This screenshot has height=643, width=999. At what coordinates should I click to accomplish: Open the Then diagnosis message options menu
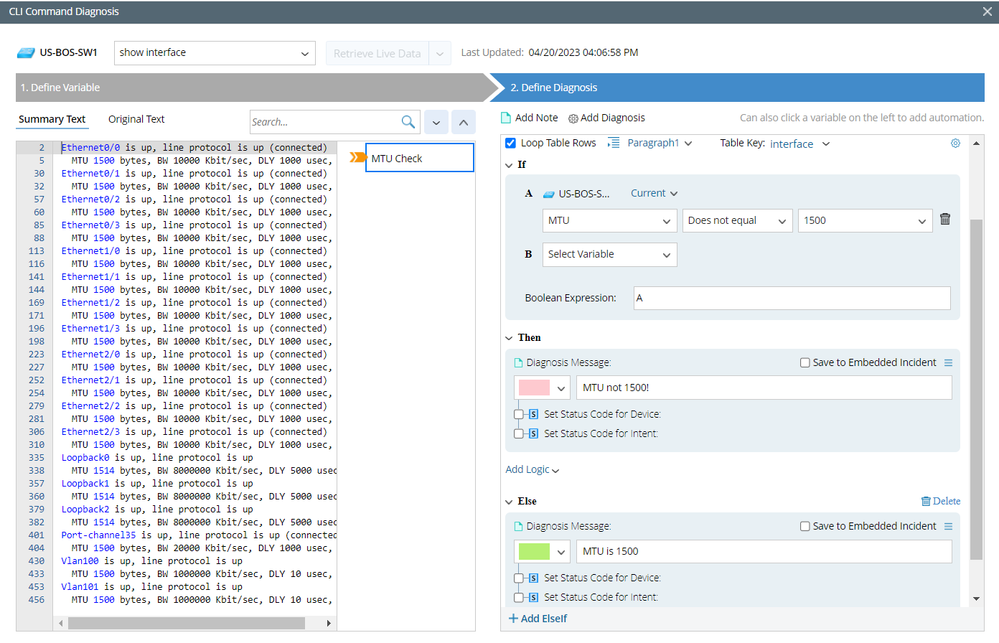pos(948,363)
